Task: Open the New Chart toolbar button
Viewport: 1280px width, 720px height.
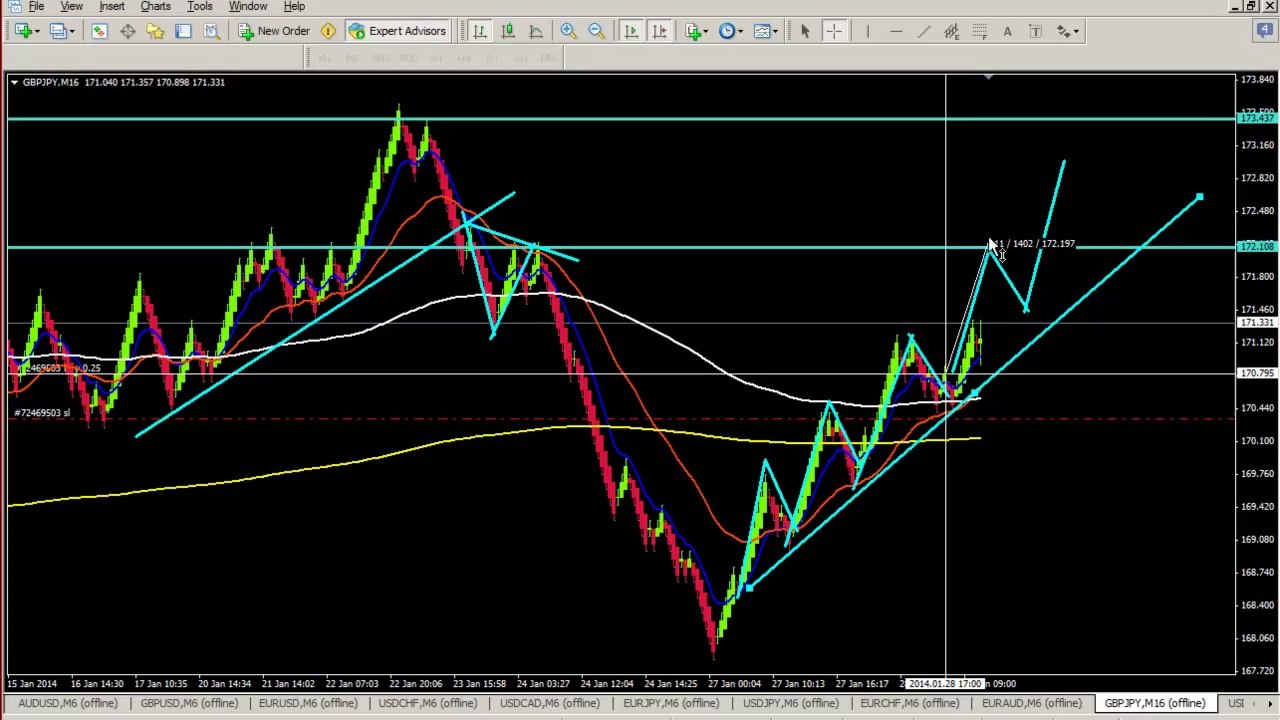Action: (x=21, y=31)
